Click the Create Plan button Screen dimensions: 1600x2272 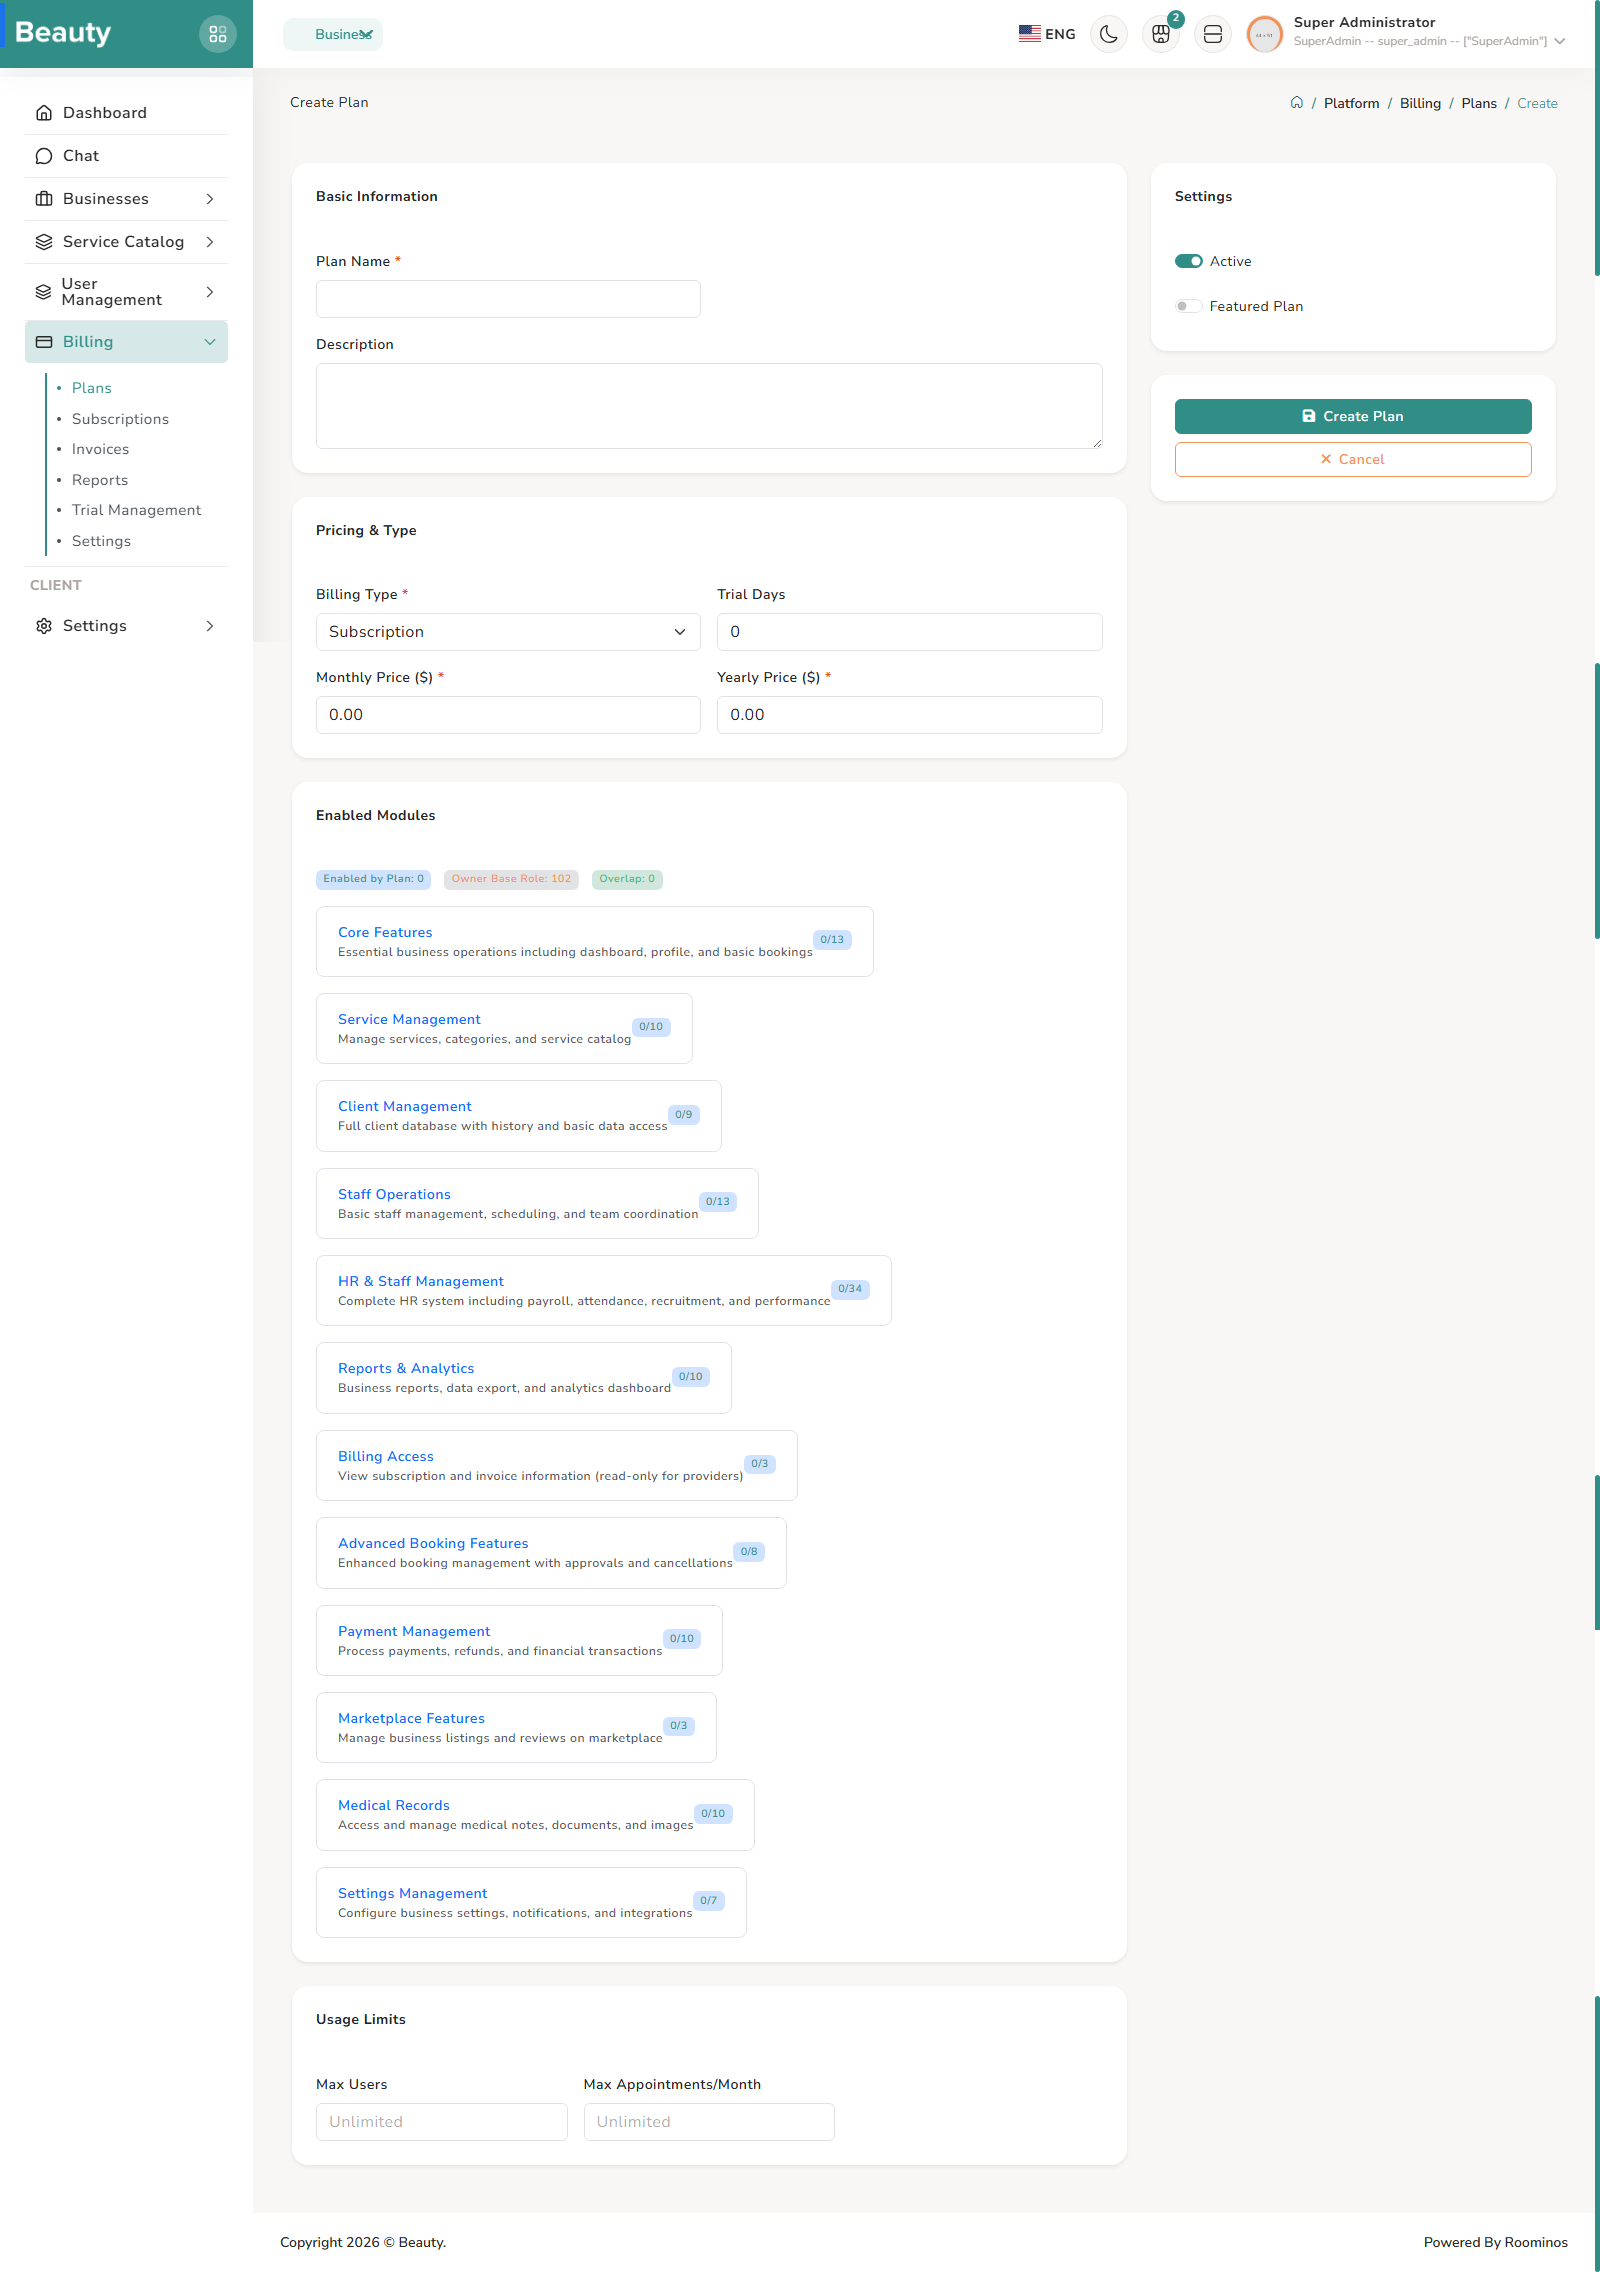[x=1353, y=416]
